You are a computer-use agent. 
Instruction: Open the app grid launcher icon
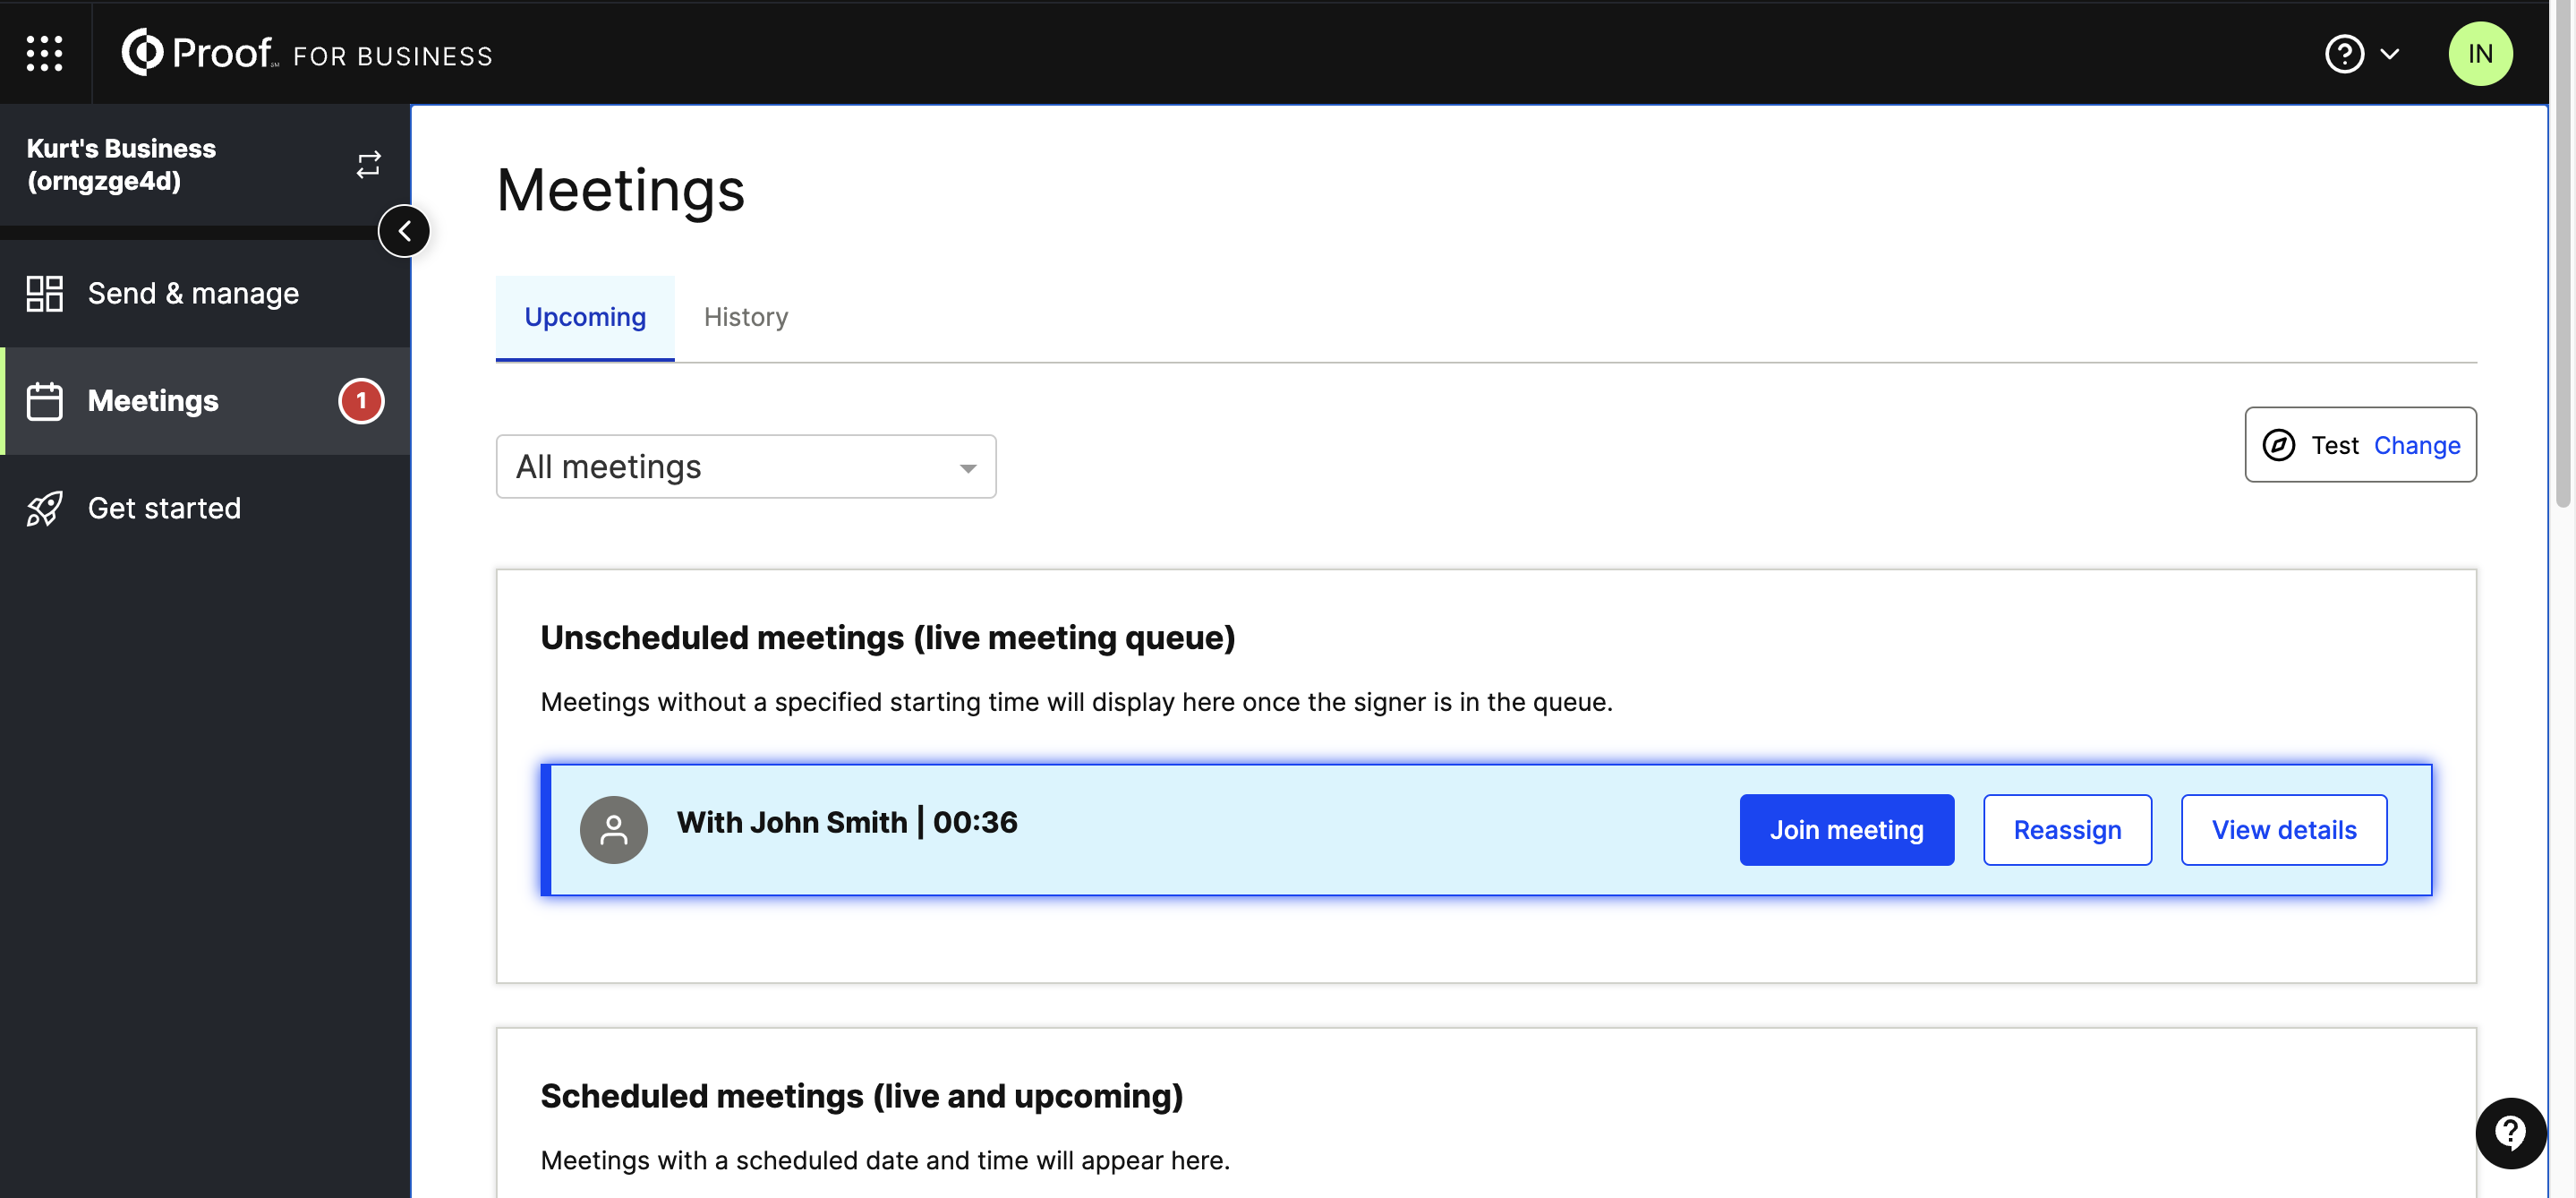(44, 53)
